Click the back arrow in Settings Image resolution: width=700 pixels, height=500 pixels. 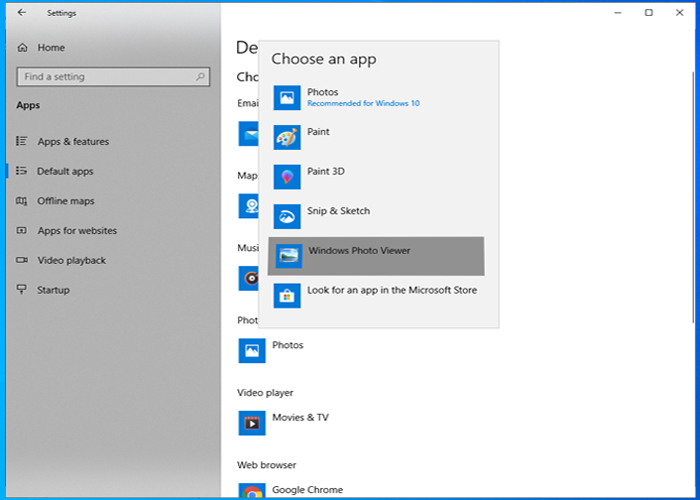pyautogui.click(x=21, y=12)
